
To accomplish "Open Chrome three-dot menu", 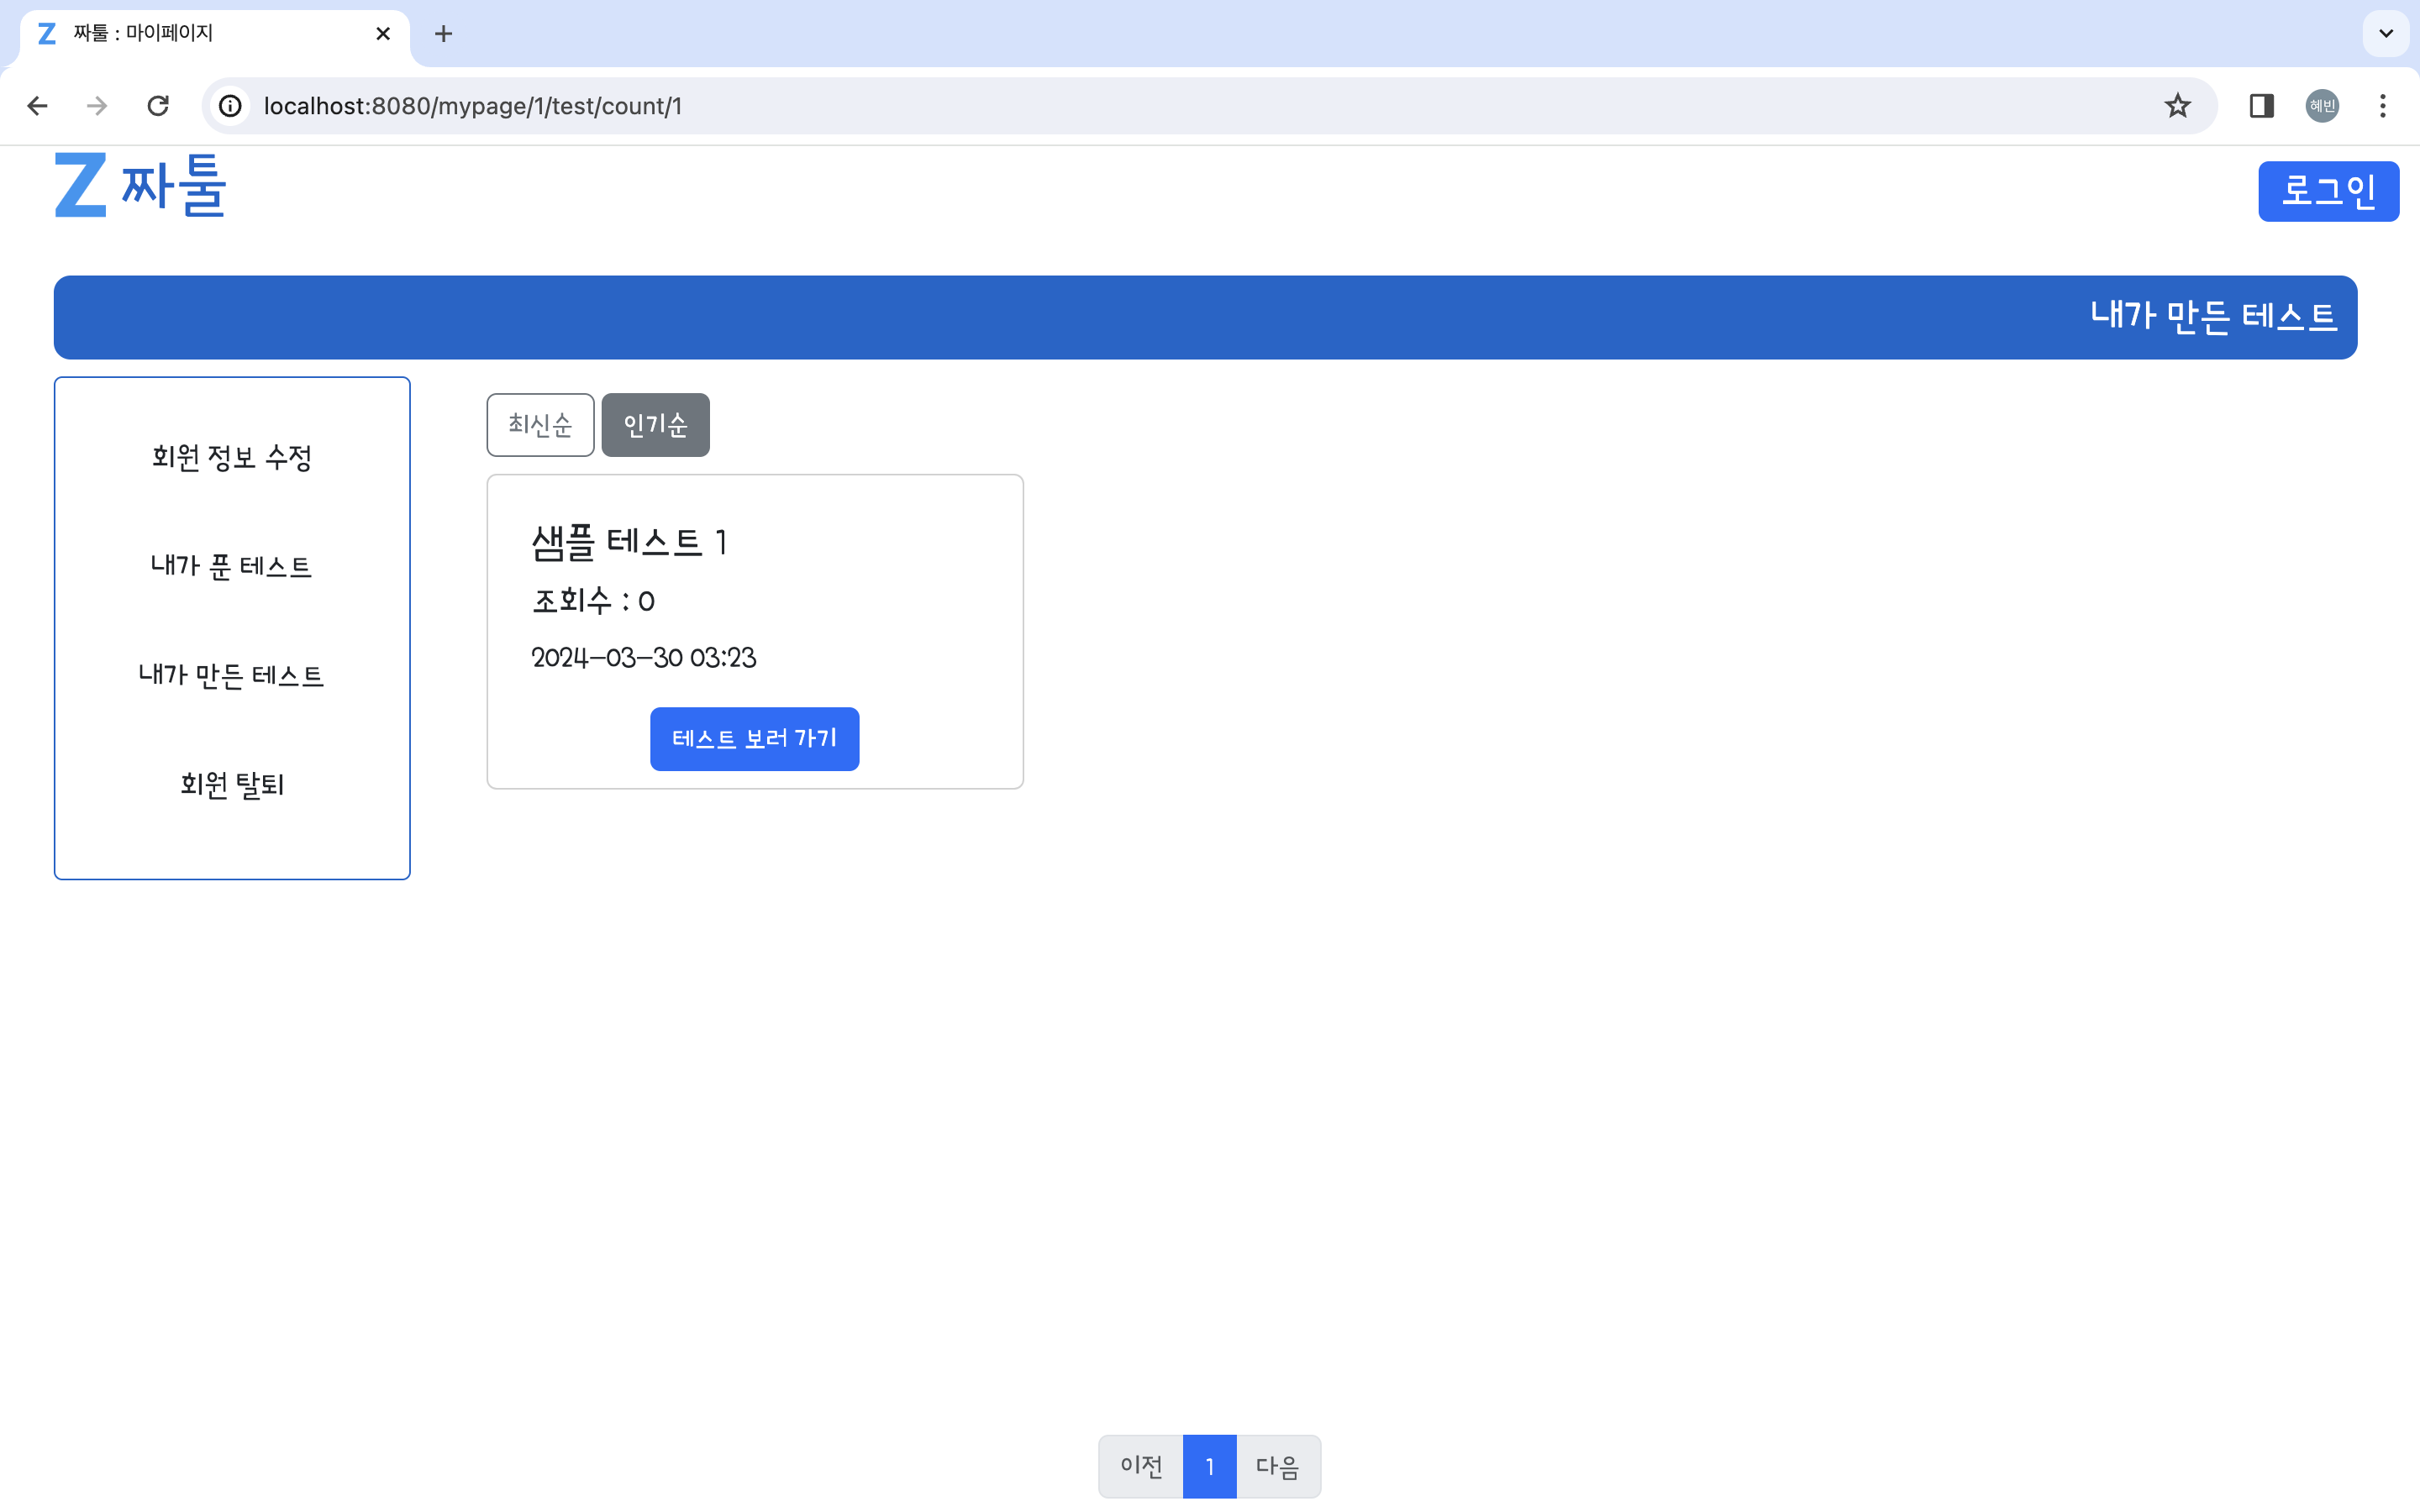I will point(2382,106).
